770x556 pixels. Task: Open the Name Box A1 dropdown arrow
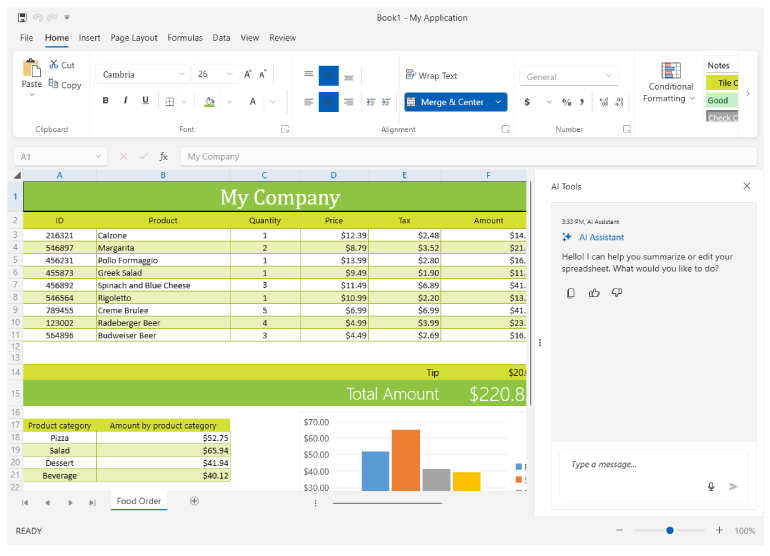98,157
